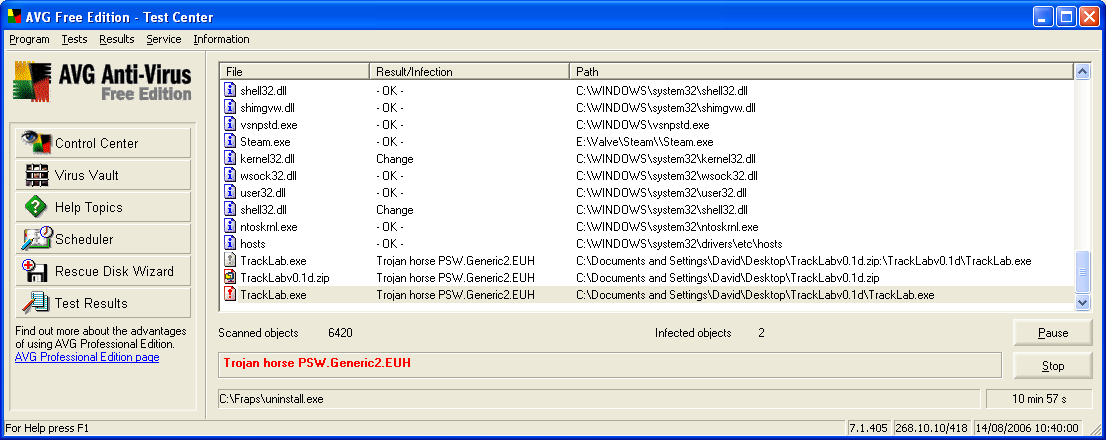Click the info icon beside shimgvw.dll
This screenshot has height=440, width=1106.
pyautogui.click(x=230, y=107)
